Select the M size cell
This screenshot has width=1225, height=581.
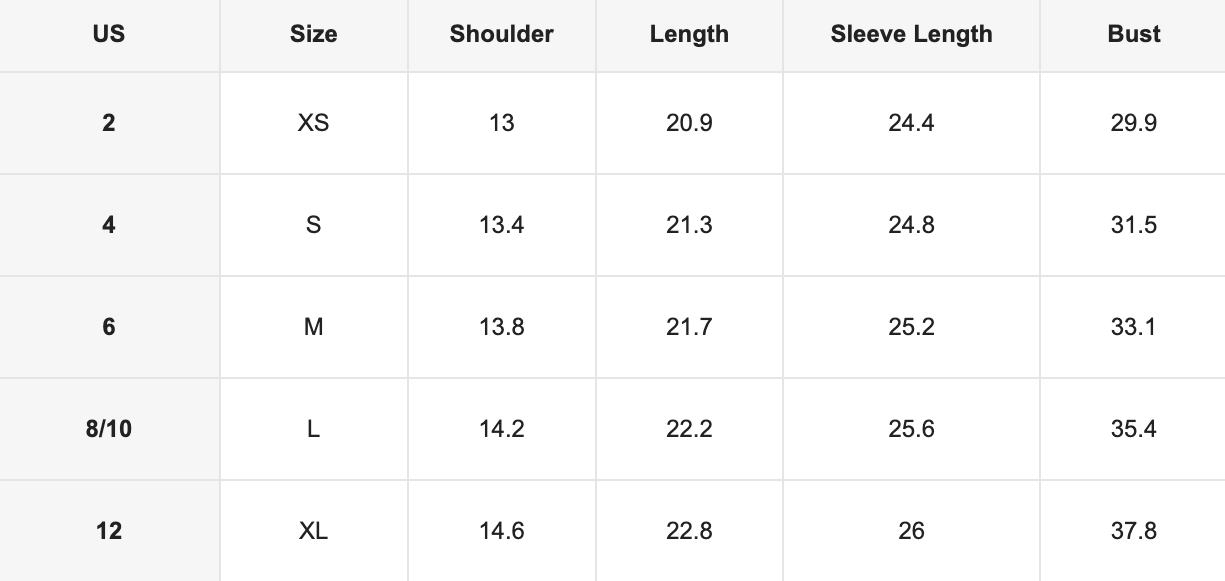[x=313, y=327]
